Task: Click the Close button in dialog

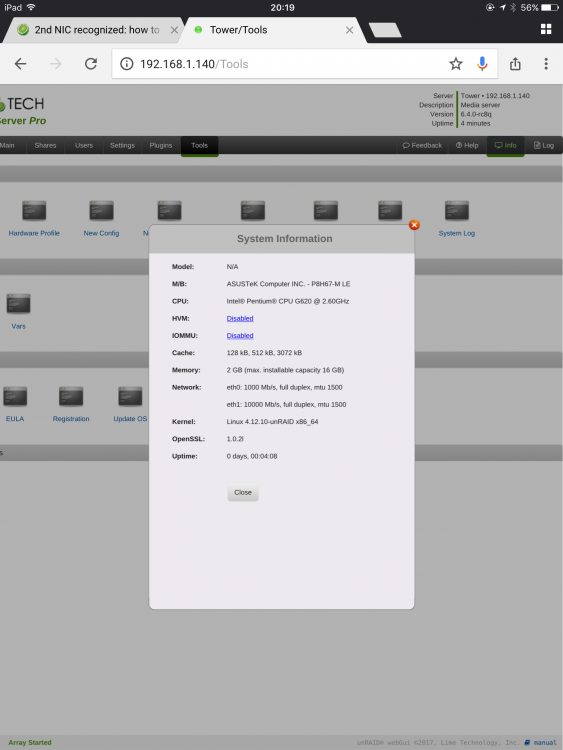Action: click(243, 493)
